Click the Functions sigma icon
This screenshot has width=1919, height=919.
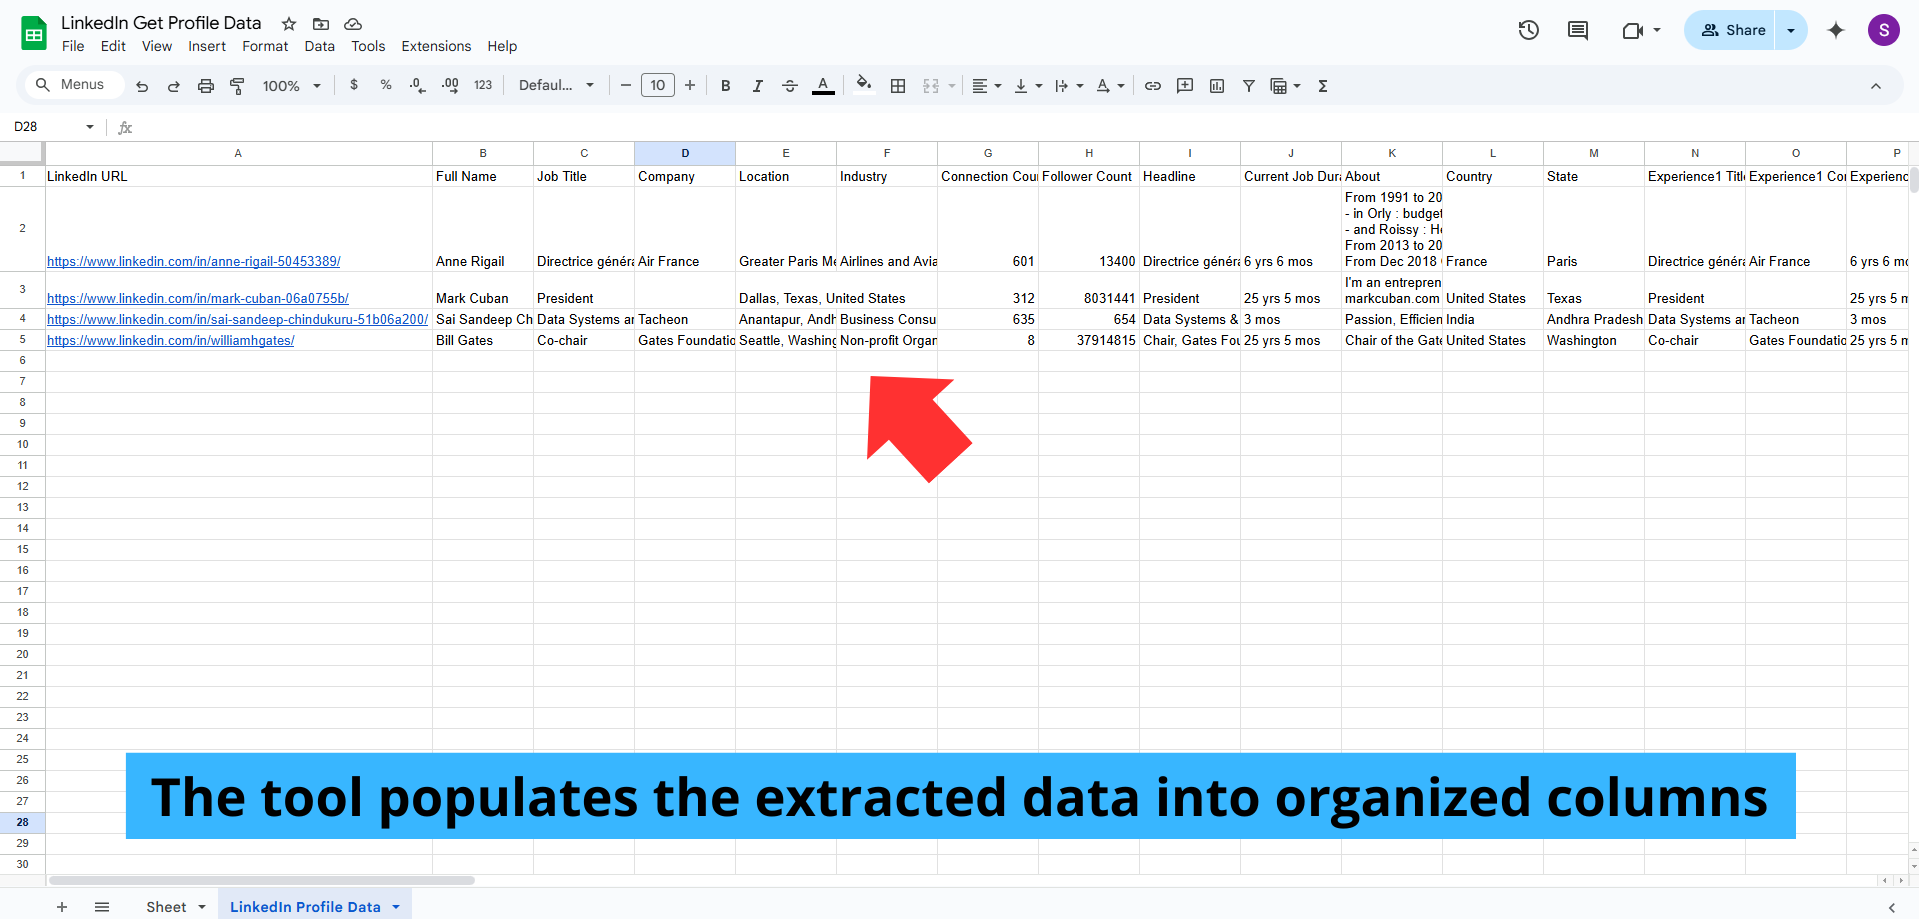[1323, 86]
